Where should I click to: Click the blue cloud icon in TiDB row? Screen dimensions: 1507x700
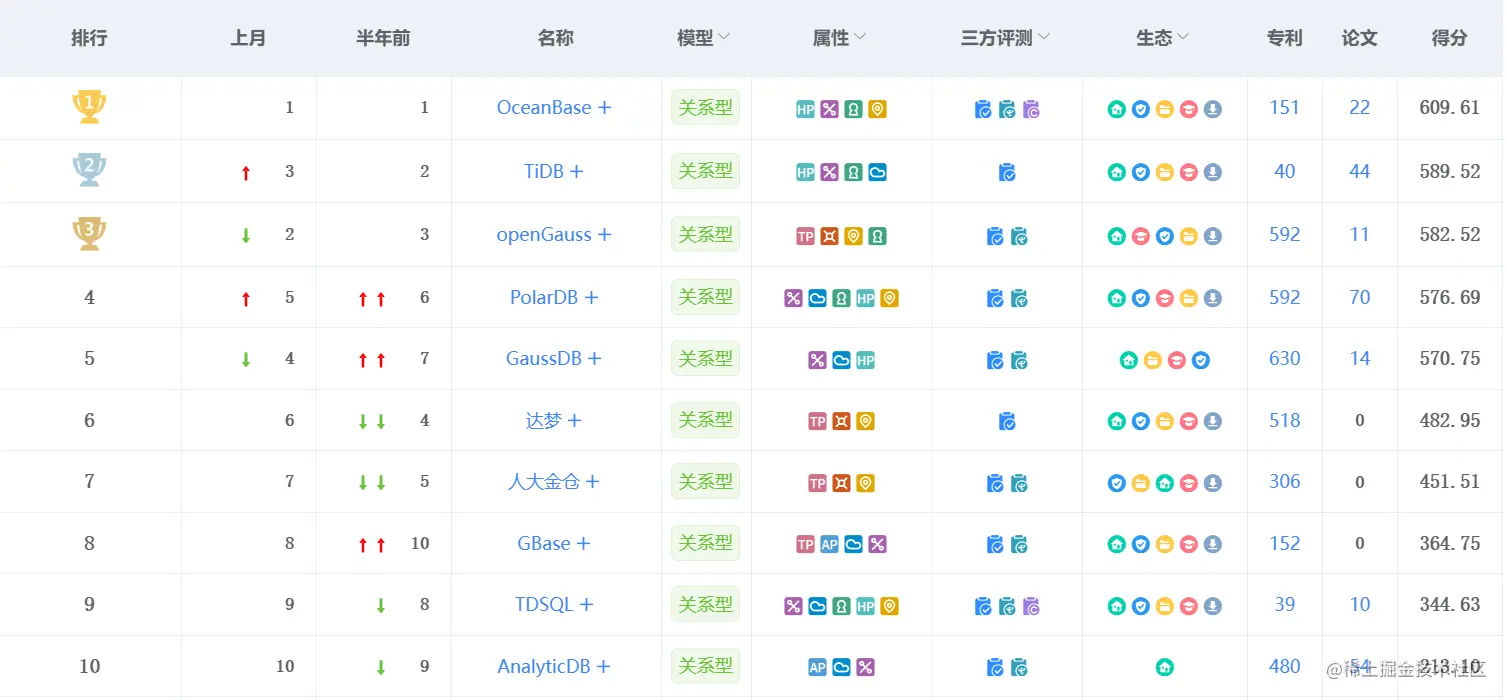tap(877, 173)
